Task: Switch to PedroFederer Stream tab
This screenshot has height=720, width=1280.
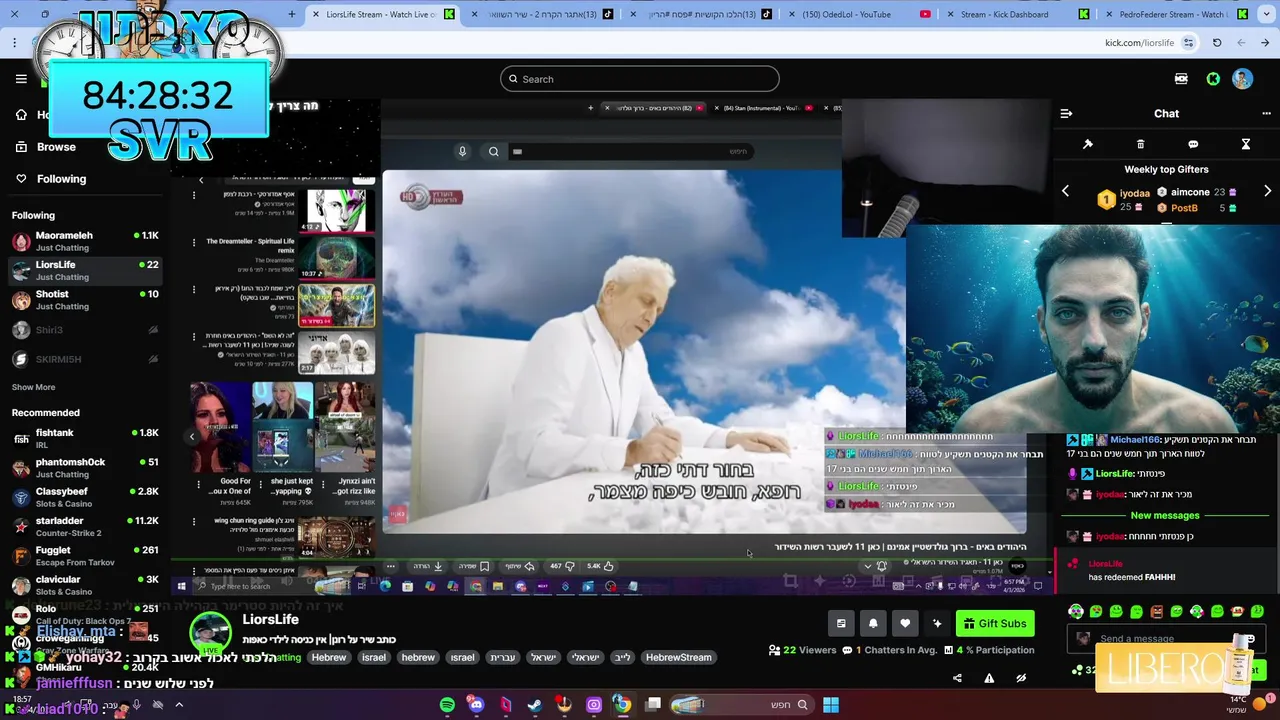Action: click(1175, 14)
